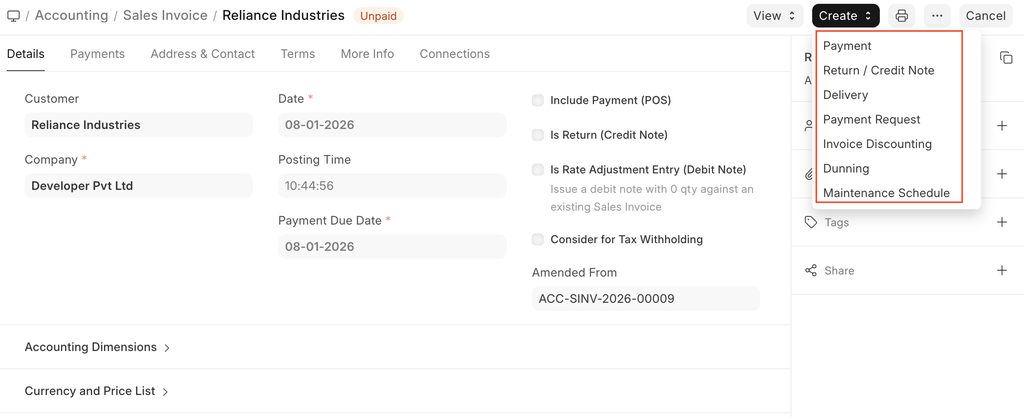Enable Include Payment (POS) checkbox
Screen dimensions: 1024x417
[x=538, y=100]
